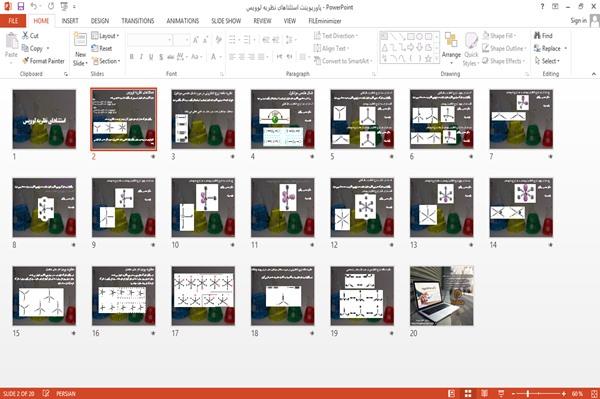The height and width of the screenshot is (399, 600).
Task: Fit slide to current window icon
Action: tap(594, 394)
